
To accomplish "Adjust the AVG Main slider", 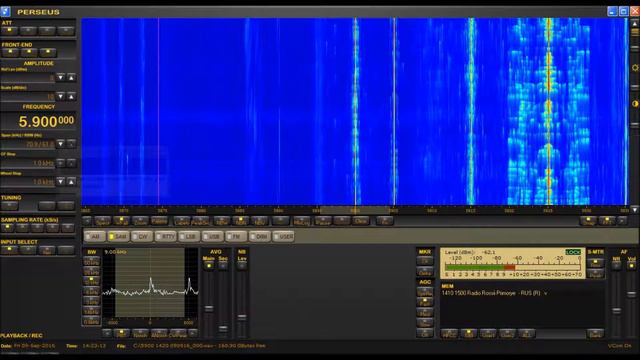I will point(209,309).
